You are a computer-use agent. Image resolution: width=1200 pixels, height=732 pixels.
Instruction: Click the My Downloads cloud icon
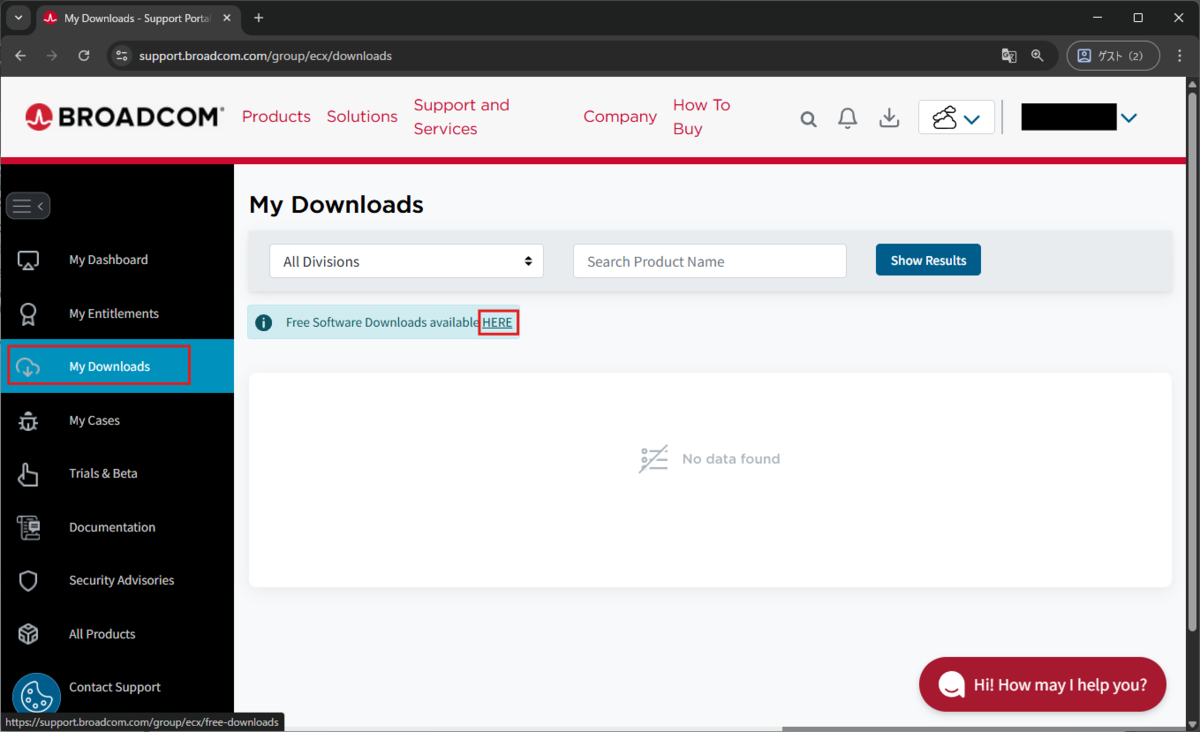pyautogui.click(x=28, y=367)
